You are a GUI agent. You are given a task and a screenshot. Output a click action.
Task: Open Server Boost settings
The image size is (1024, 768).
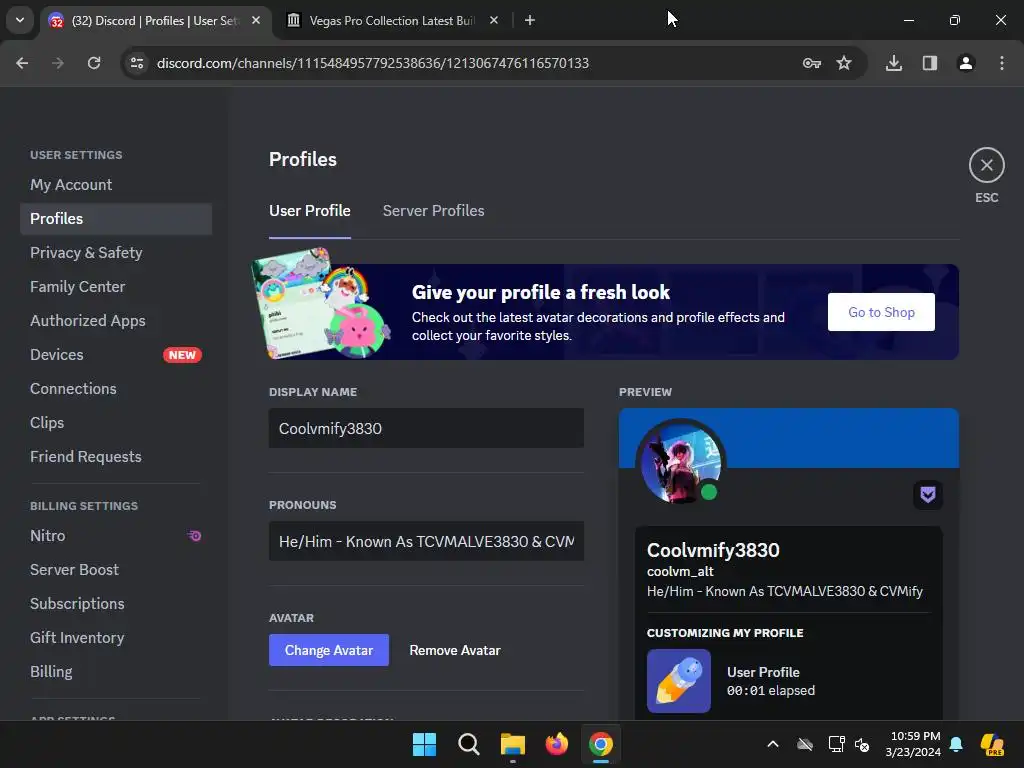116,569
